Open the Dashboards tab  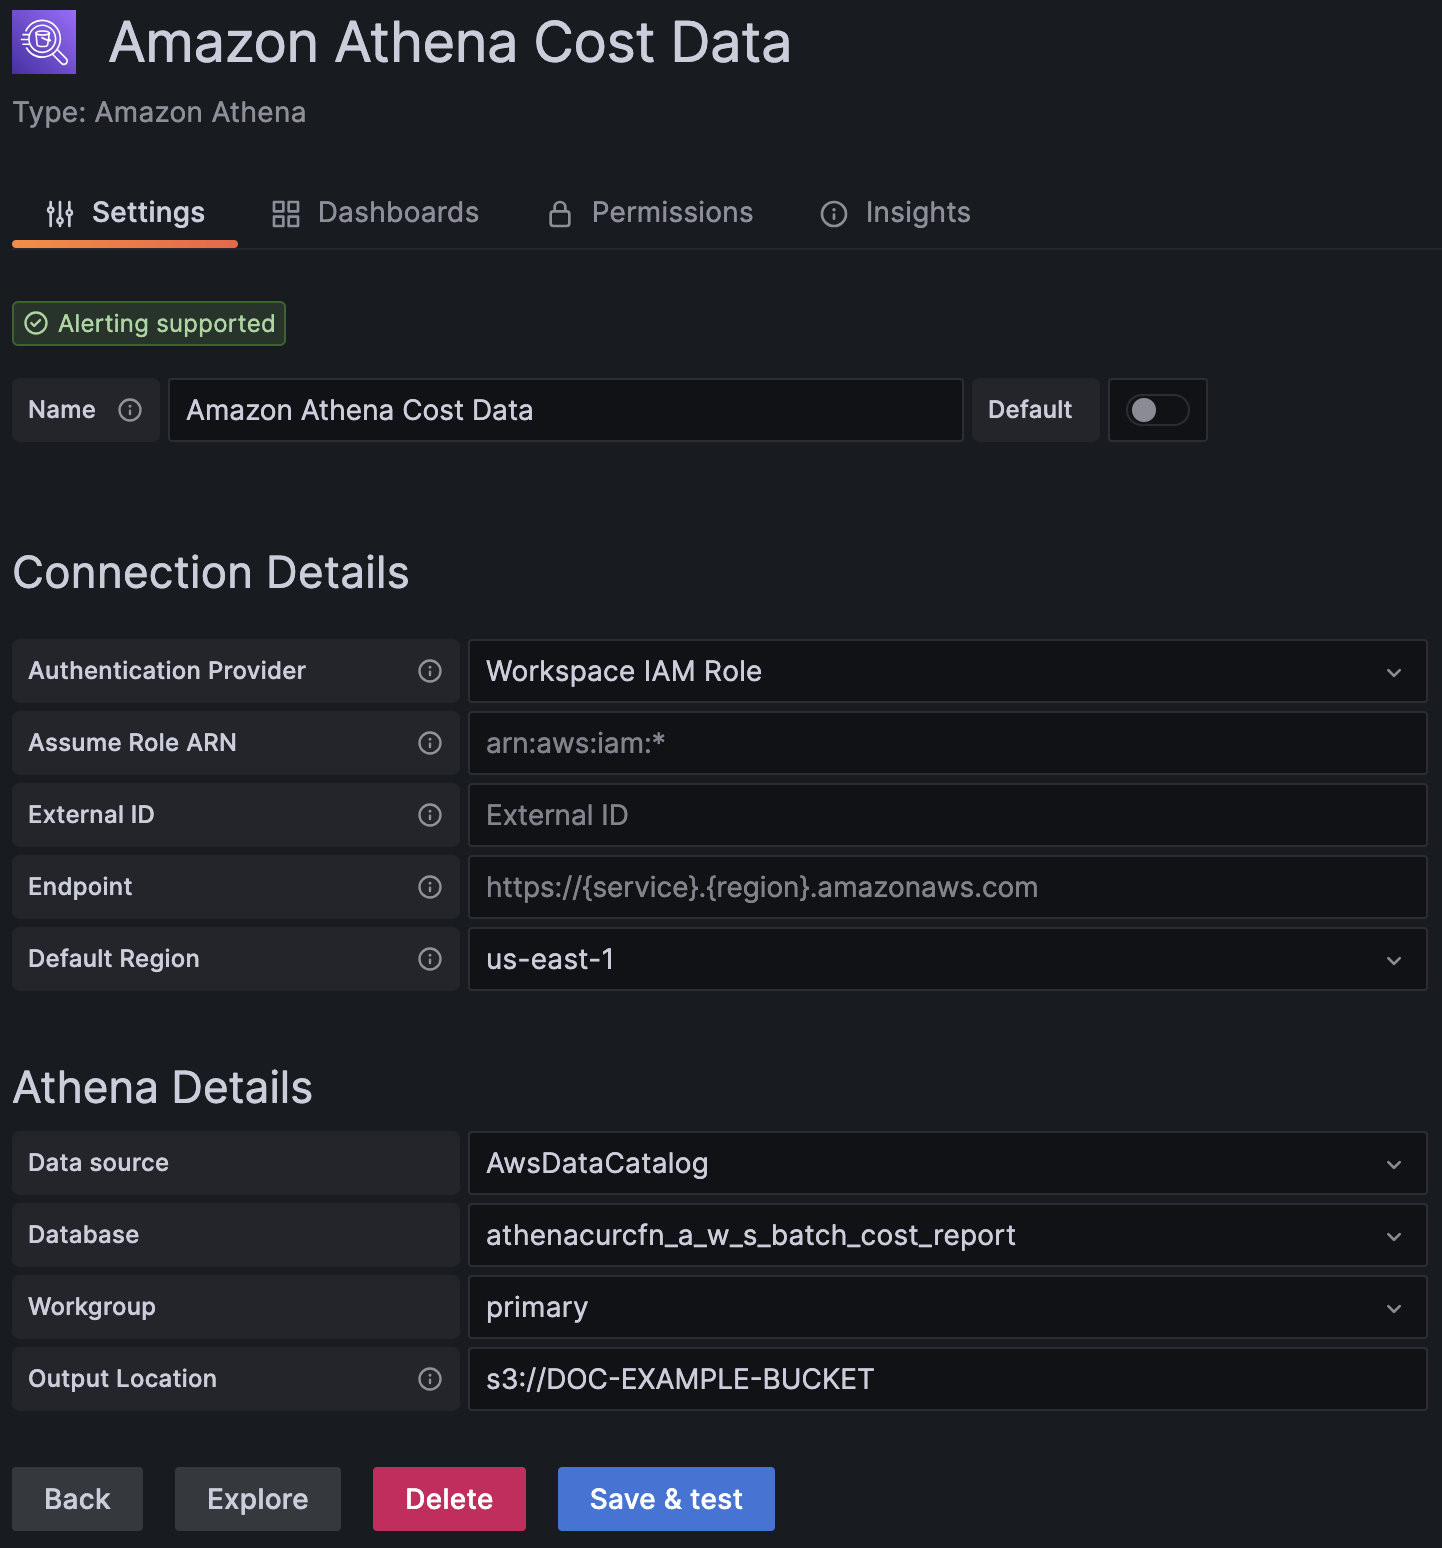pos(375,213)
